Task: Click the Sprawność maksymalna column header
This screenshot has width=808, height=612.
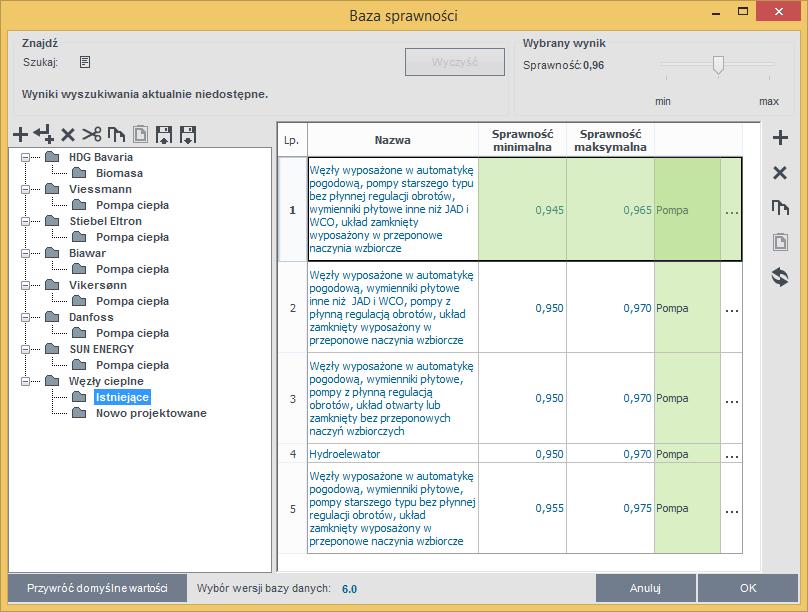Action: (610, 140)
